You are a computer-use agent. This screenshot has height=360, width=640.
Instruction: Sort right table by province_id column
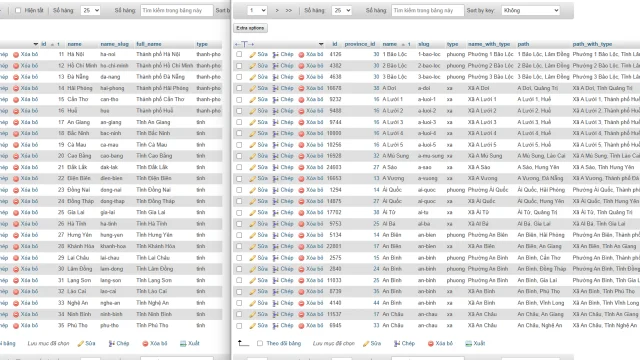coord(360,44)
